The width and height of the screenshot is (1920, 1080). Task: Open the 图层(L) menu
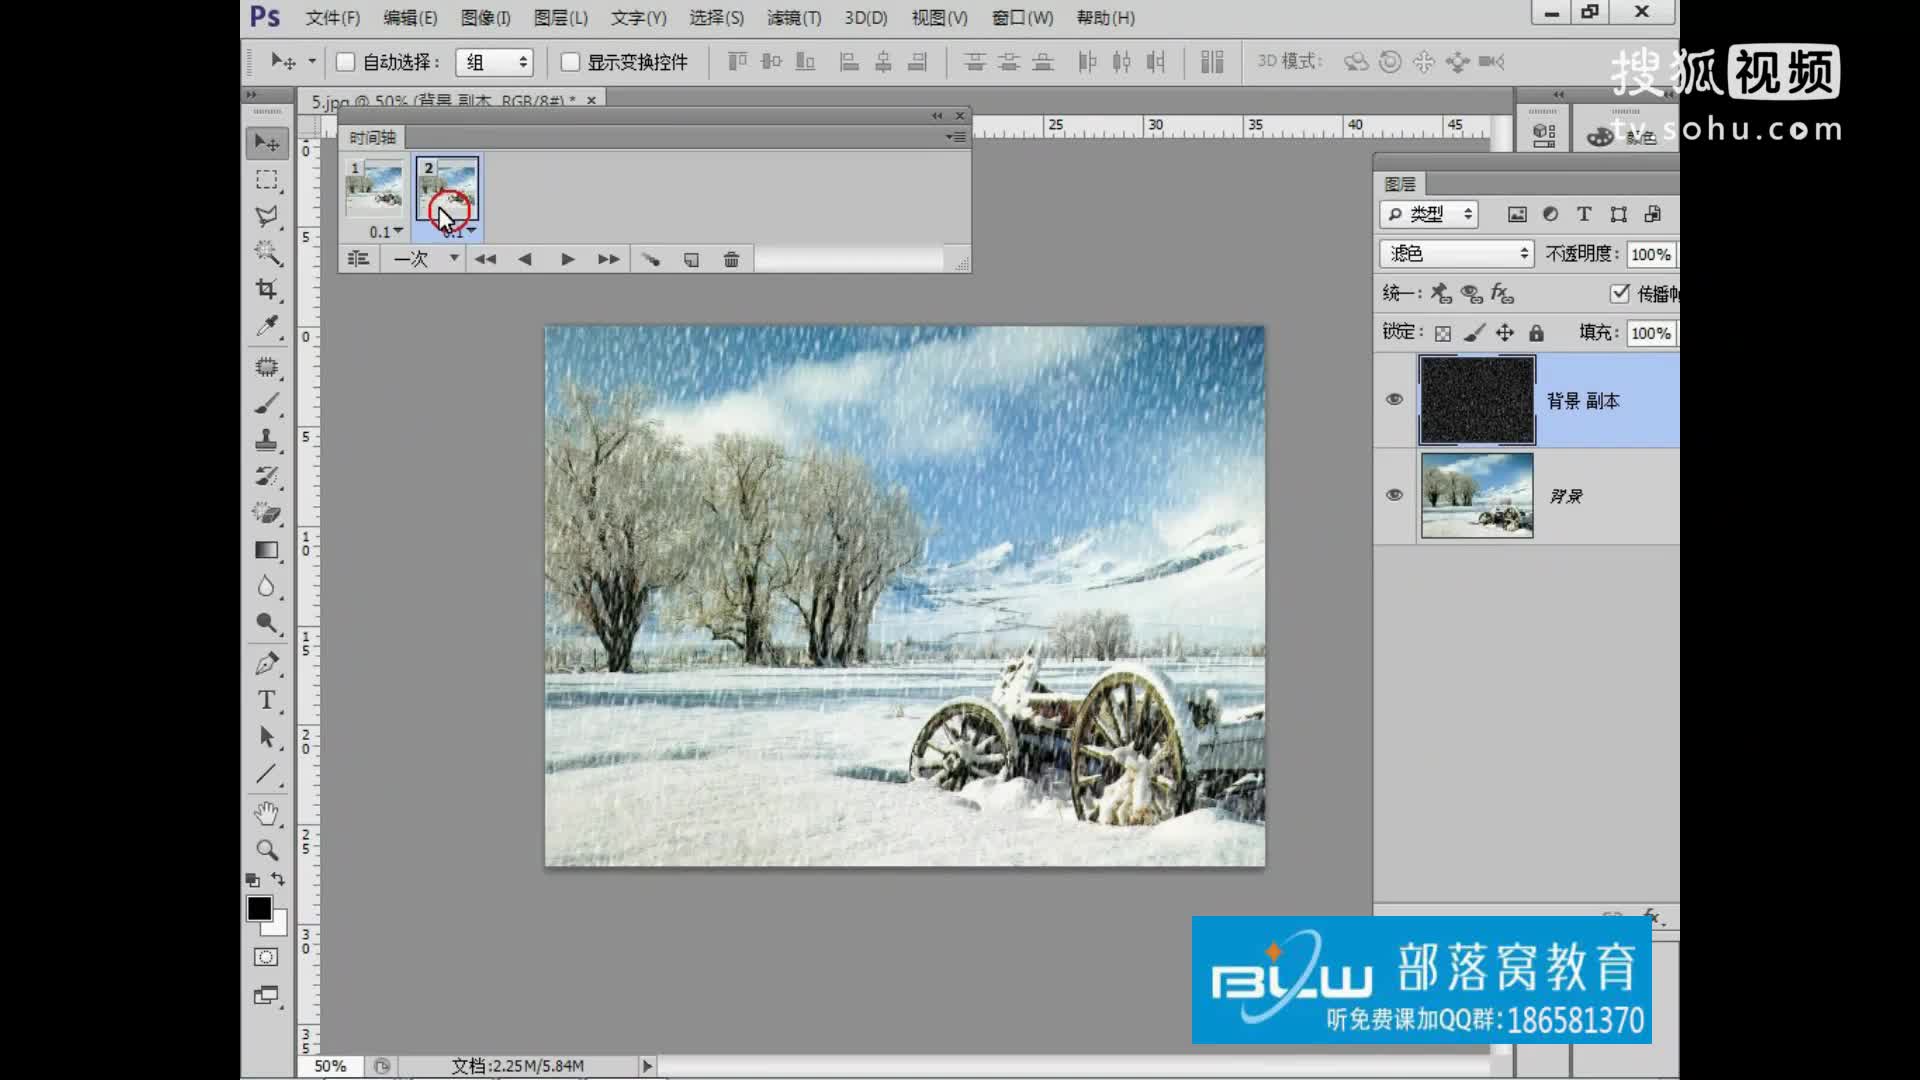[560, 18]
